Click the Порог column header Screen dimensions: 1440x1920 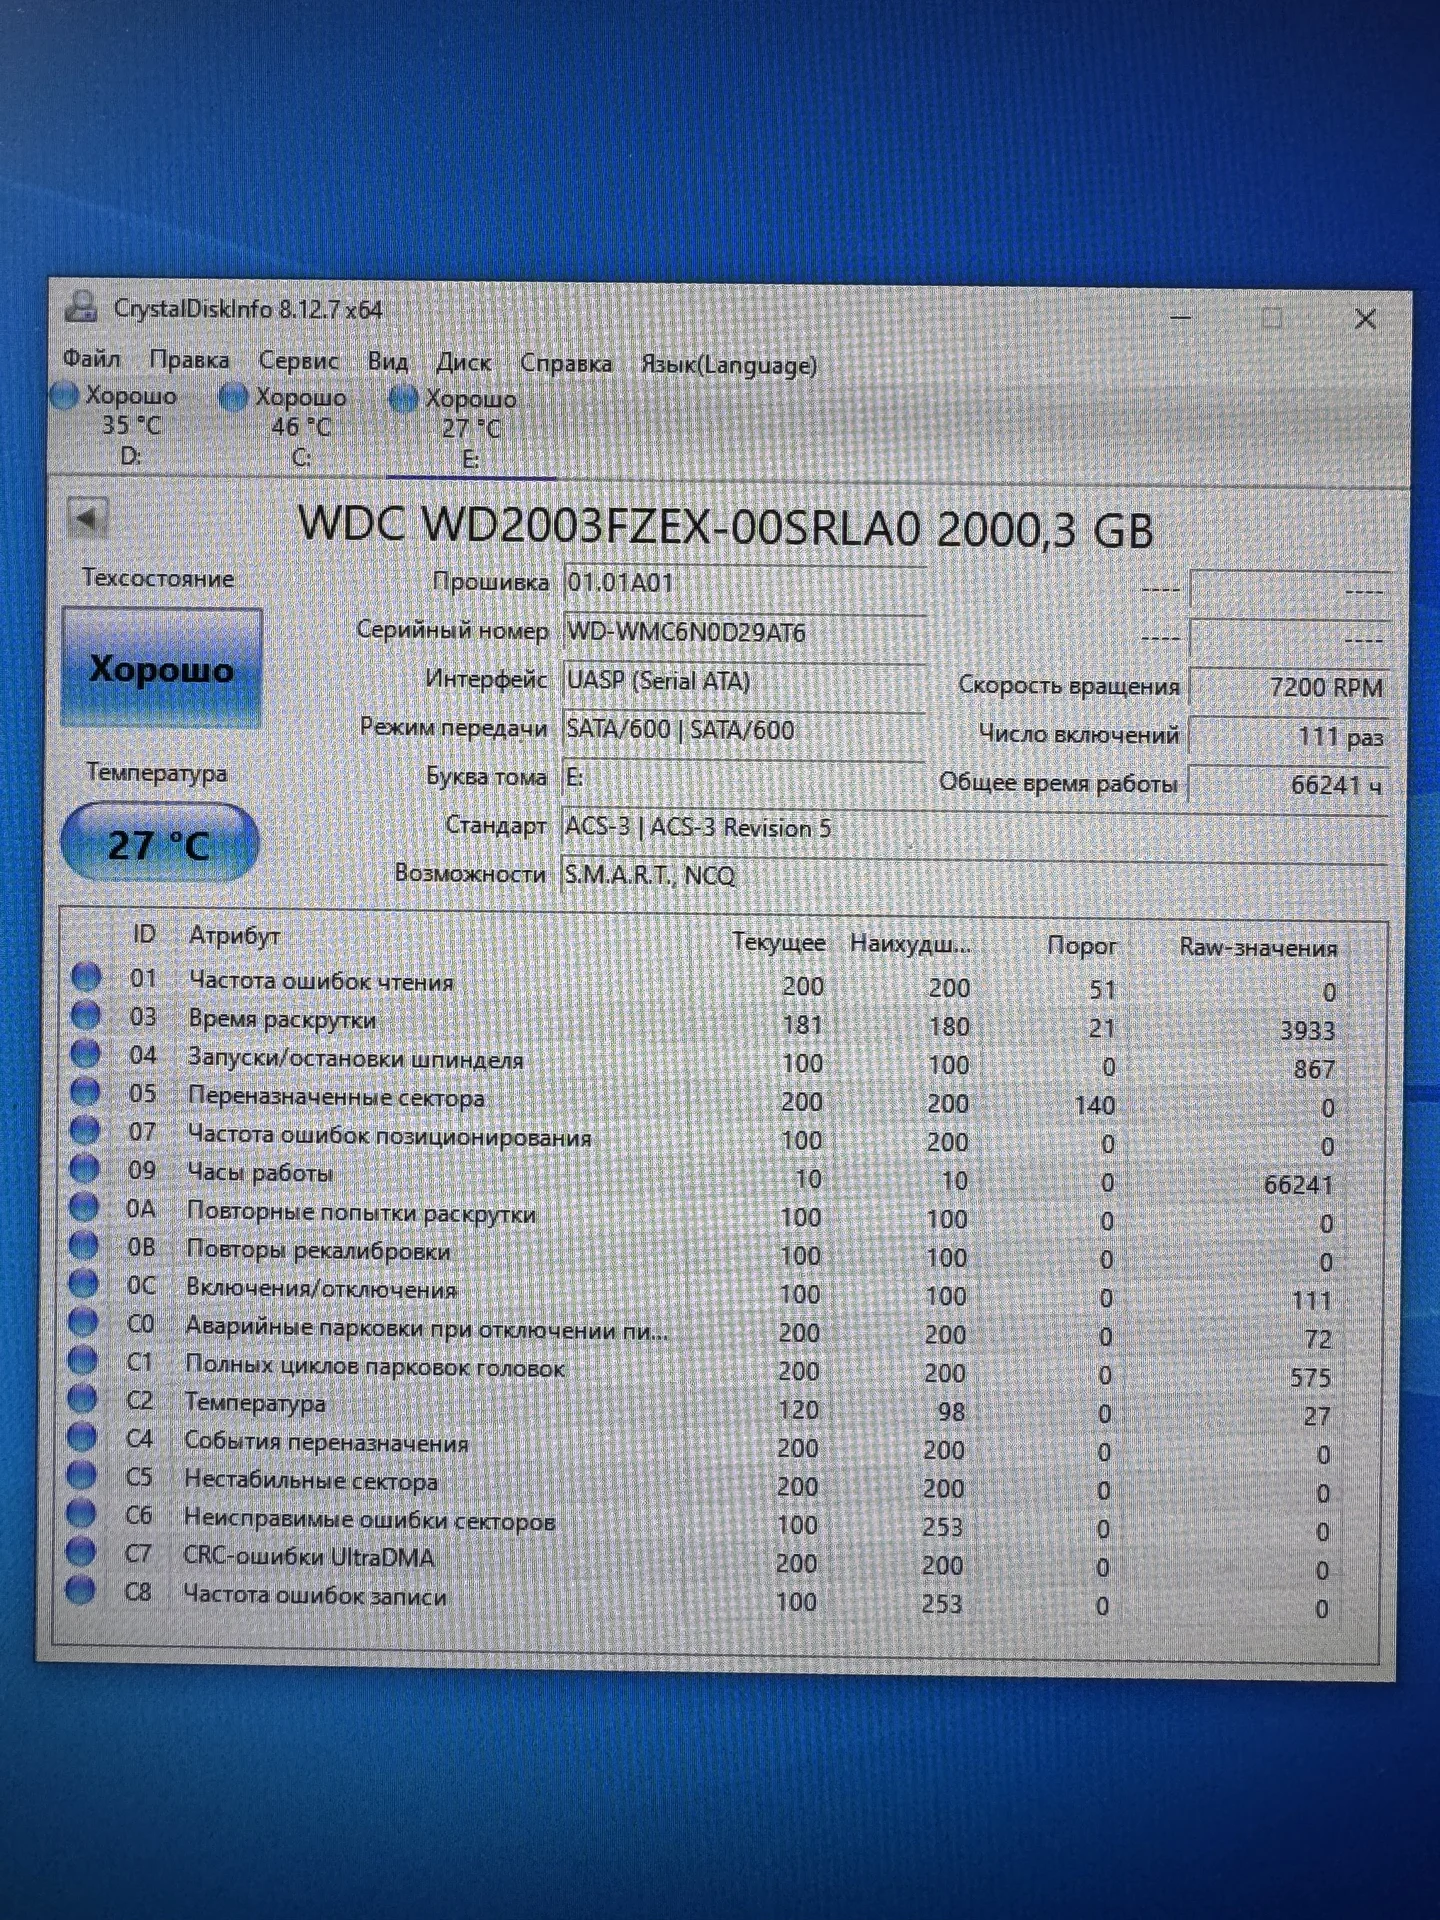pyautogui.click(x=1082, y=945)
